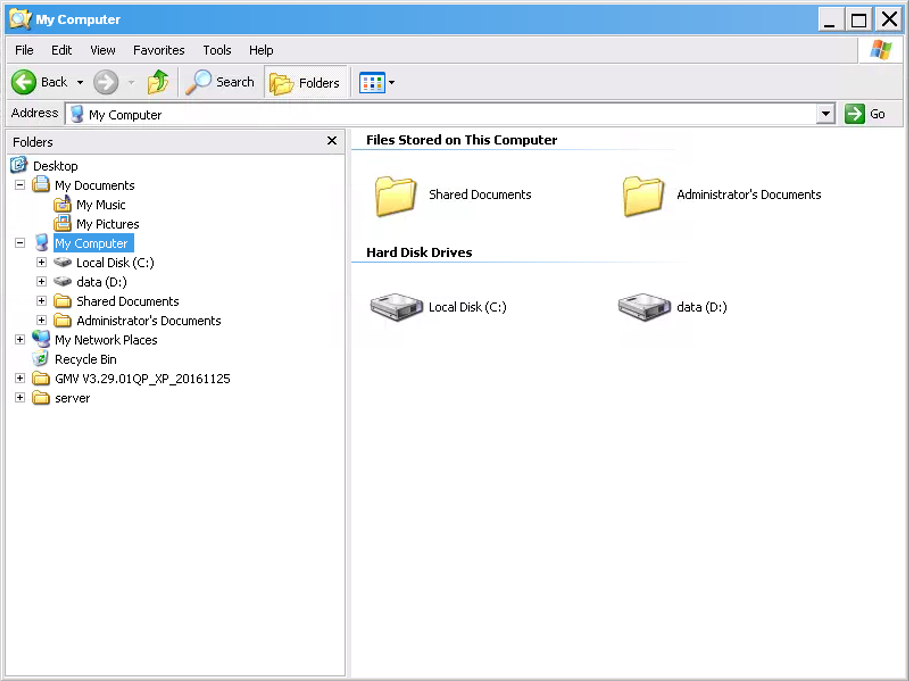Screen dimensions: 909x681
Task: Open the Favorites menu
Action: (x=158, y=50)
